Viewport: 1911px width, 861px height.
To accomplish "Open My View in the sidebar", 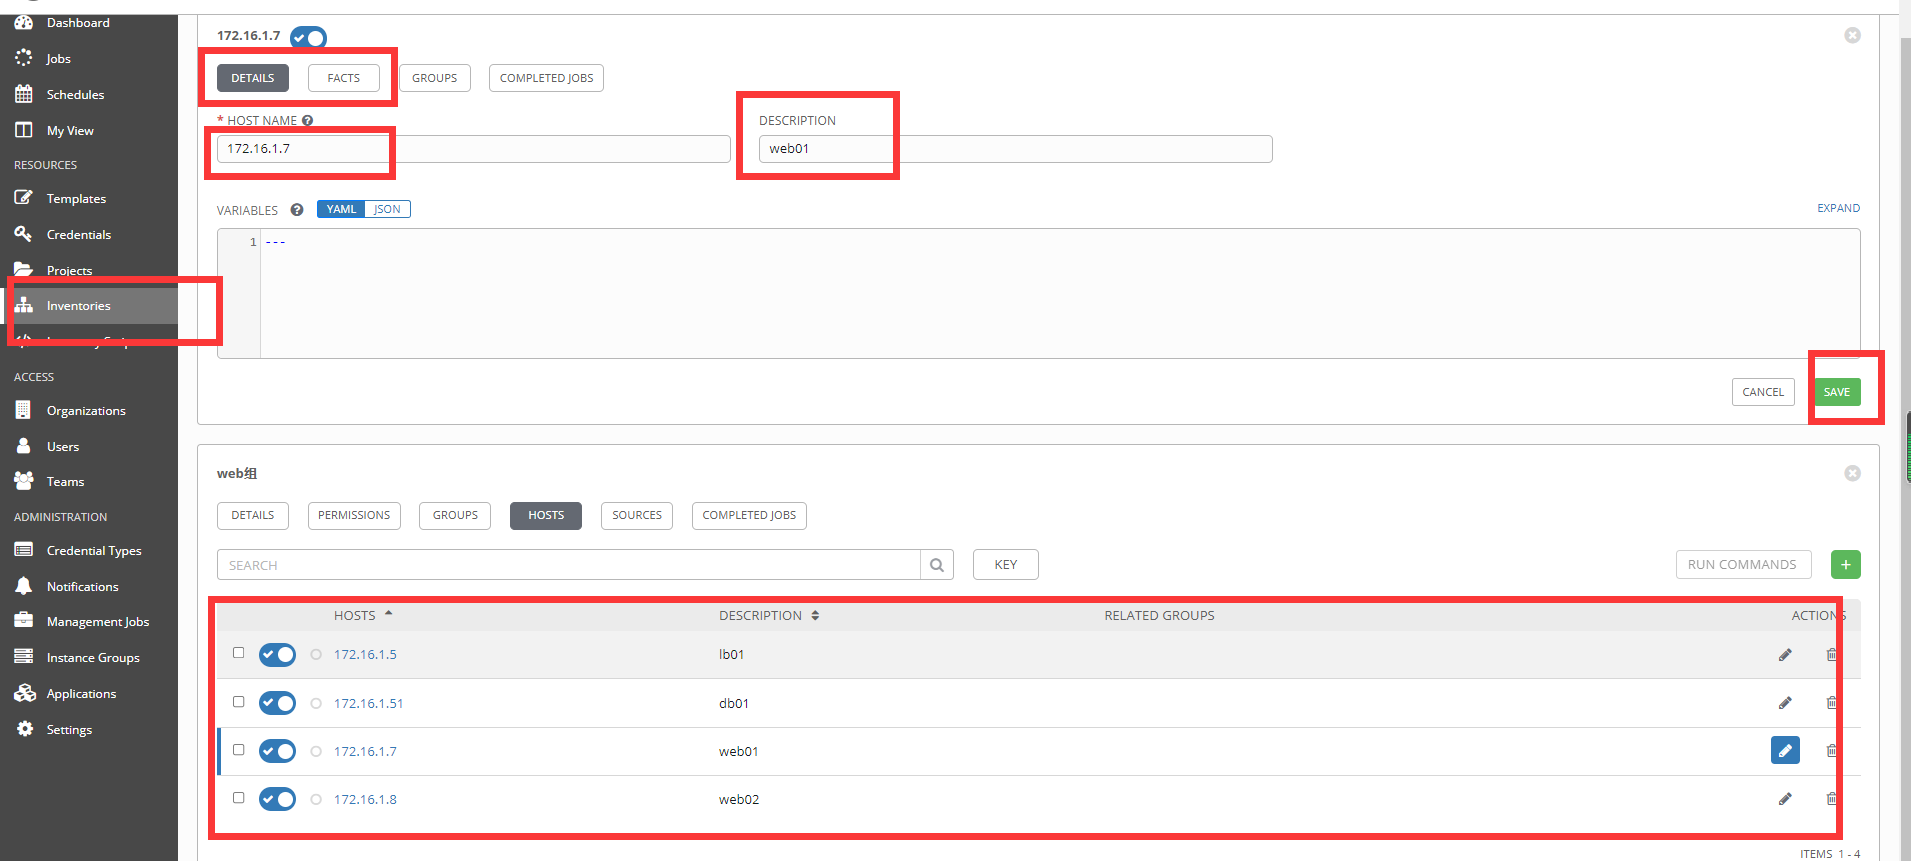I will (x=70, y=131).
